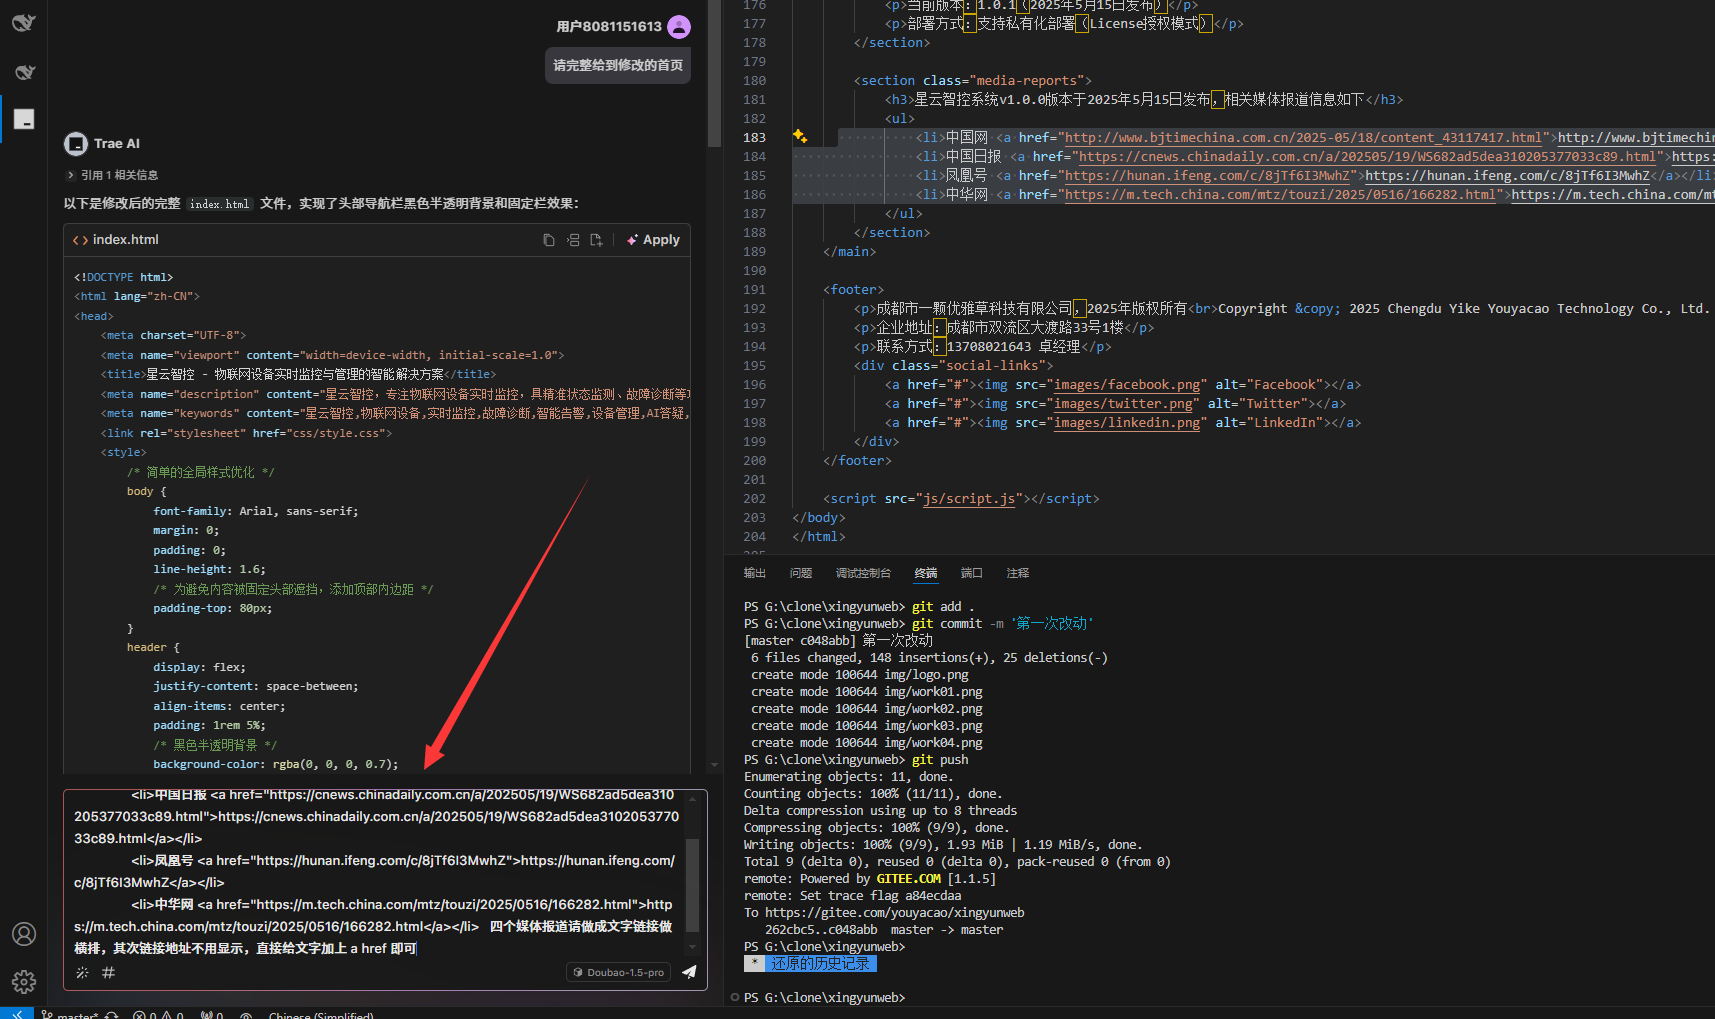Click user 8081151613 avatar

click(x=679, y=27)
